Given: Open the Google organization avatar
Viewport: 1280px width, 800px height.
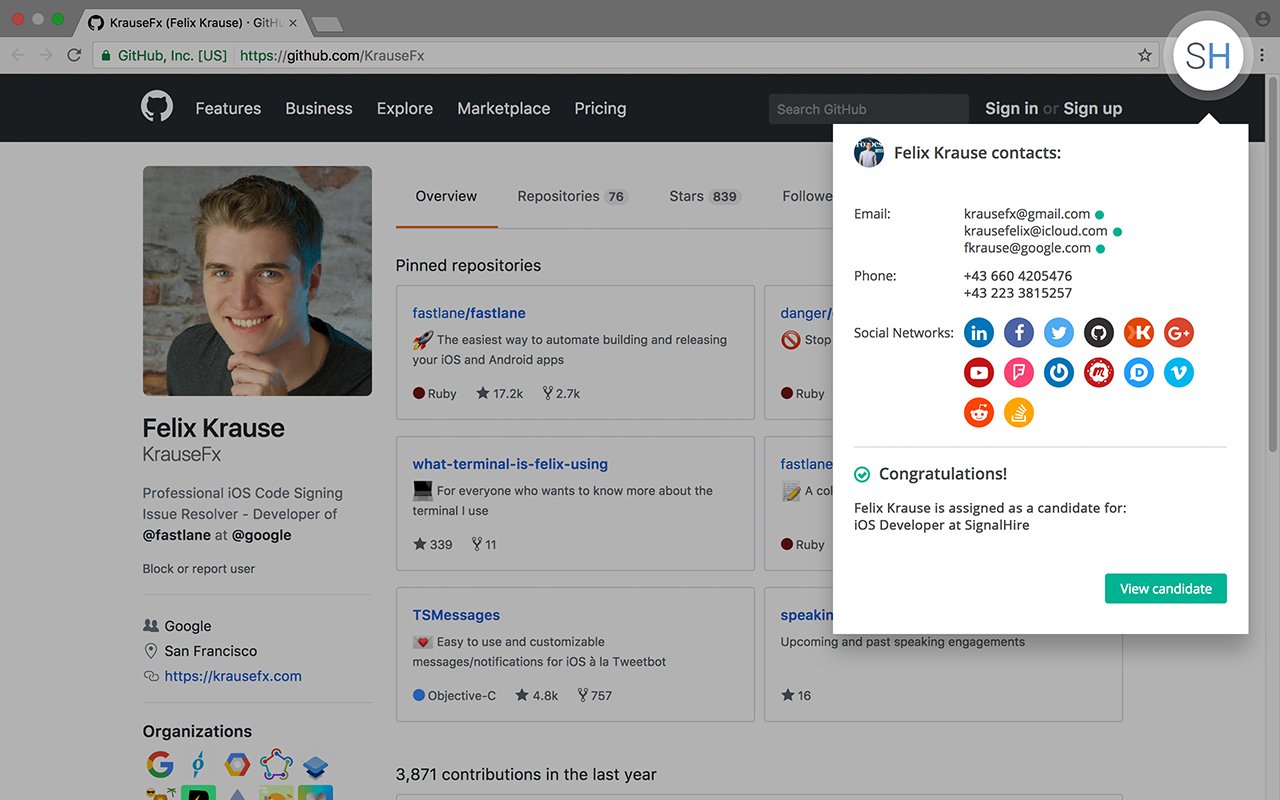Looking at the screenshot, I should point(160,765).
